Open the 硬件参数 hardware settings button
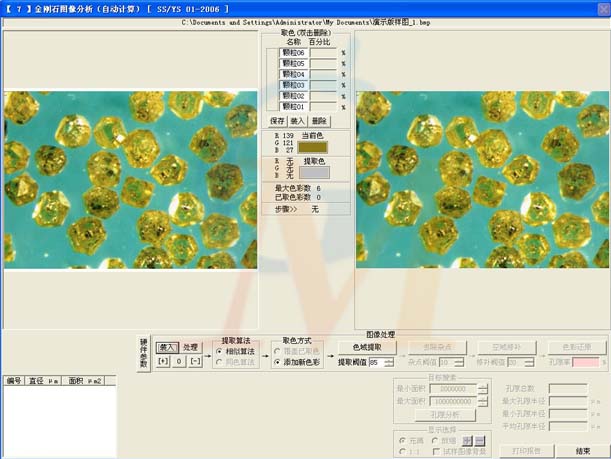Viewport: 611px width, 459px height. point(143,353)
